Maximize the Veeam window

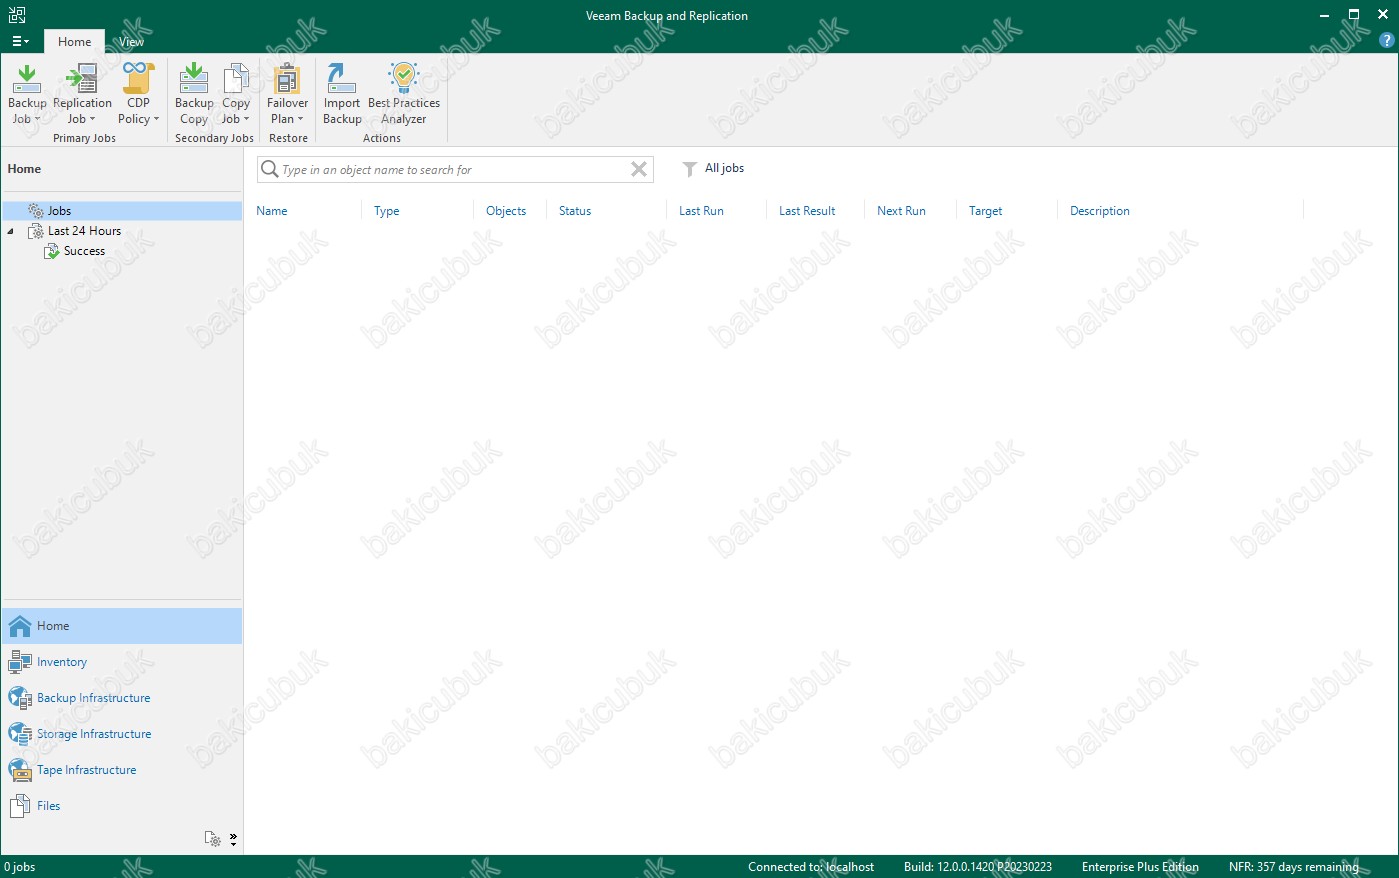coord(1354,15)
